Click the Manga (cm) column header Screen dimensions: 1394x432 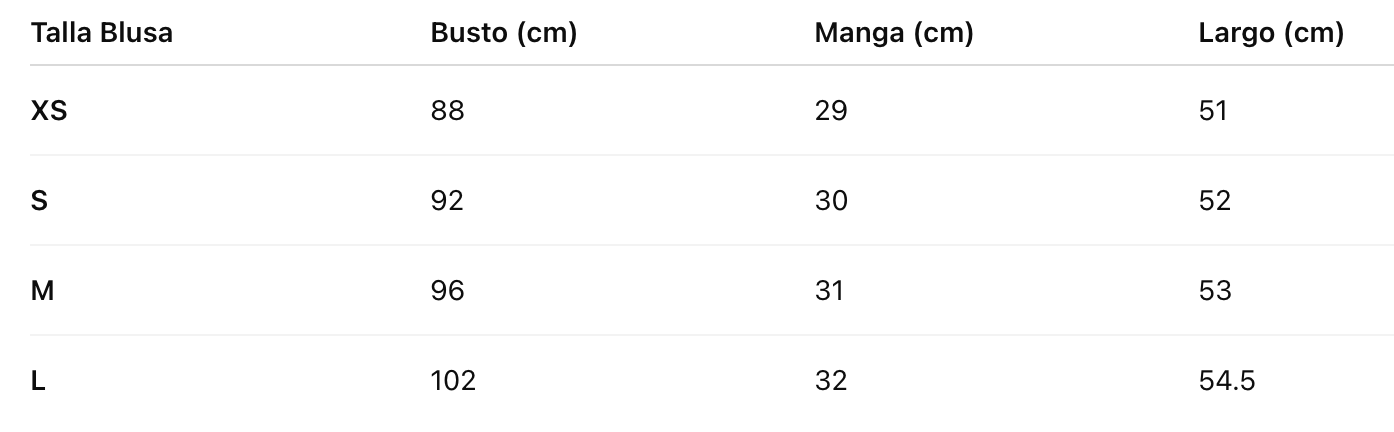pos(894,33)
